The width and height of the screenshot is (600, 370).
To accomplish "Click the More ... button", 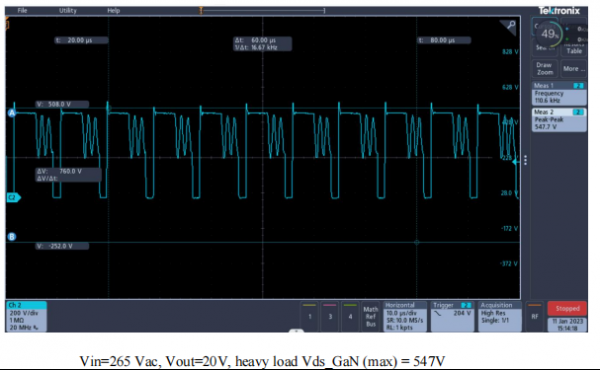I will [x=574, y=69].
